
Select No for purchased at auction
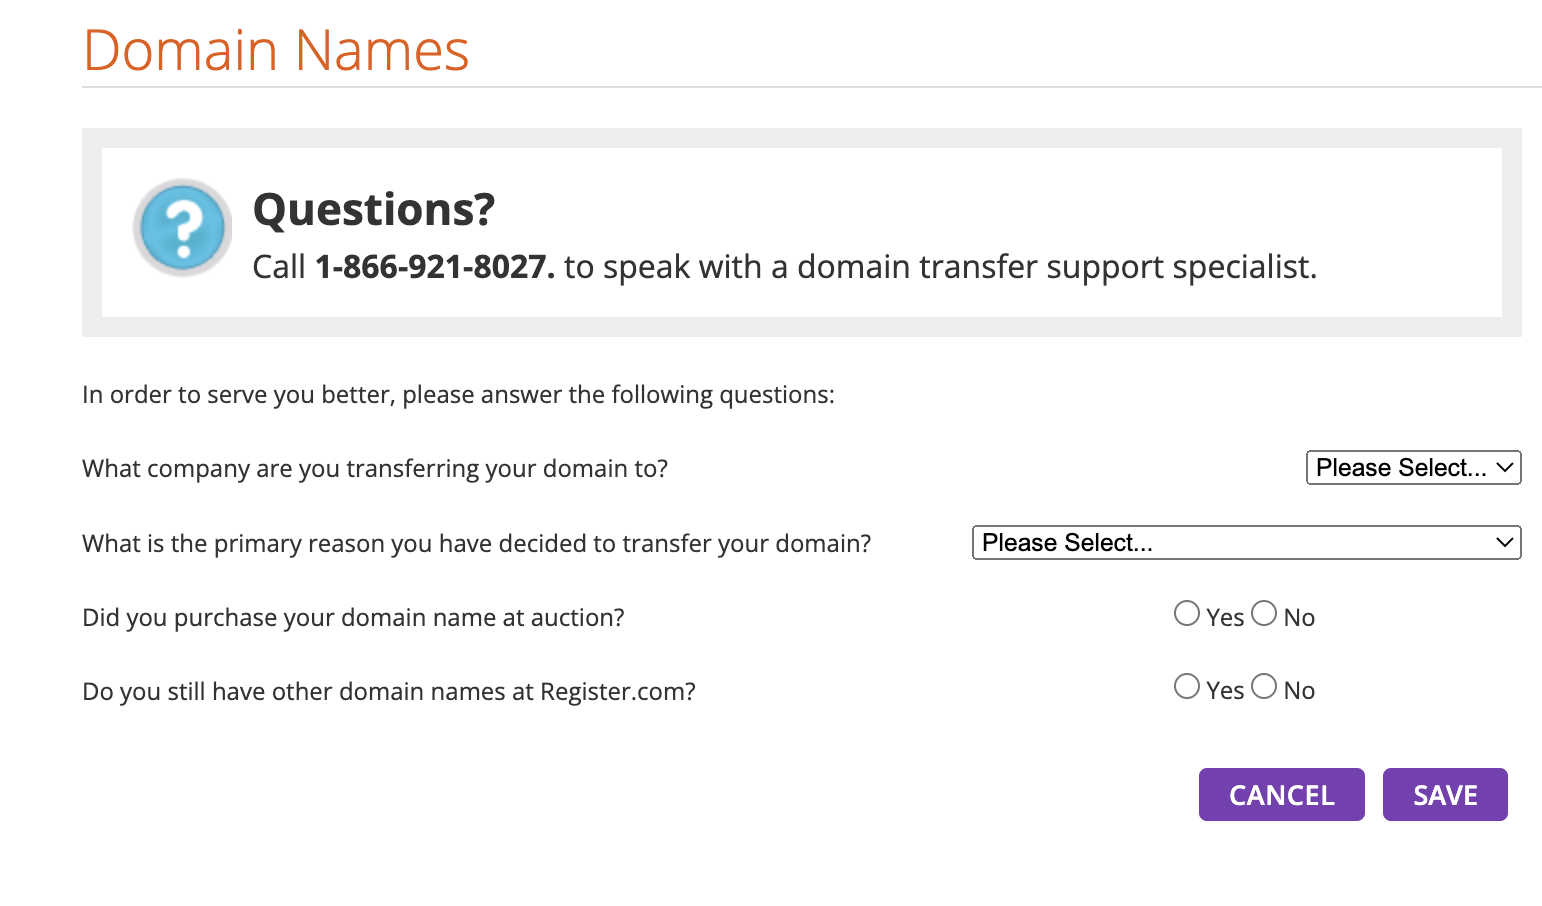(x=1264, y=613)
